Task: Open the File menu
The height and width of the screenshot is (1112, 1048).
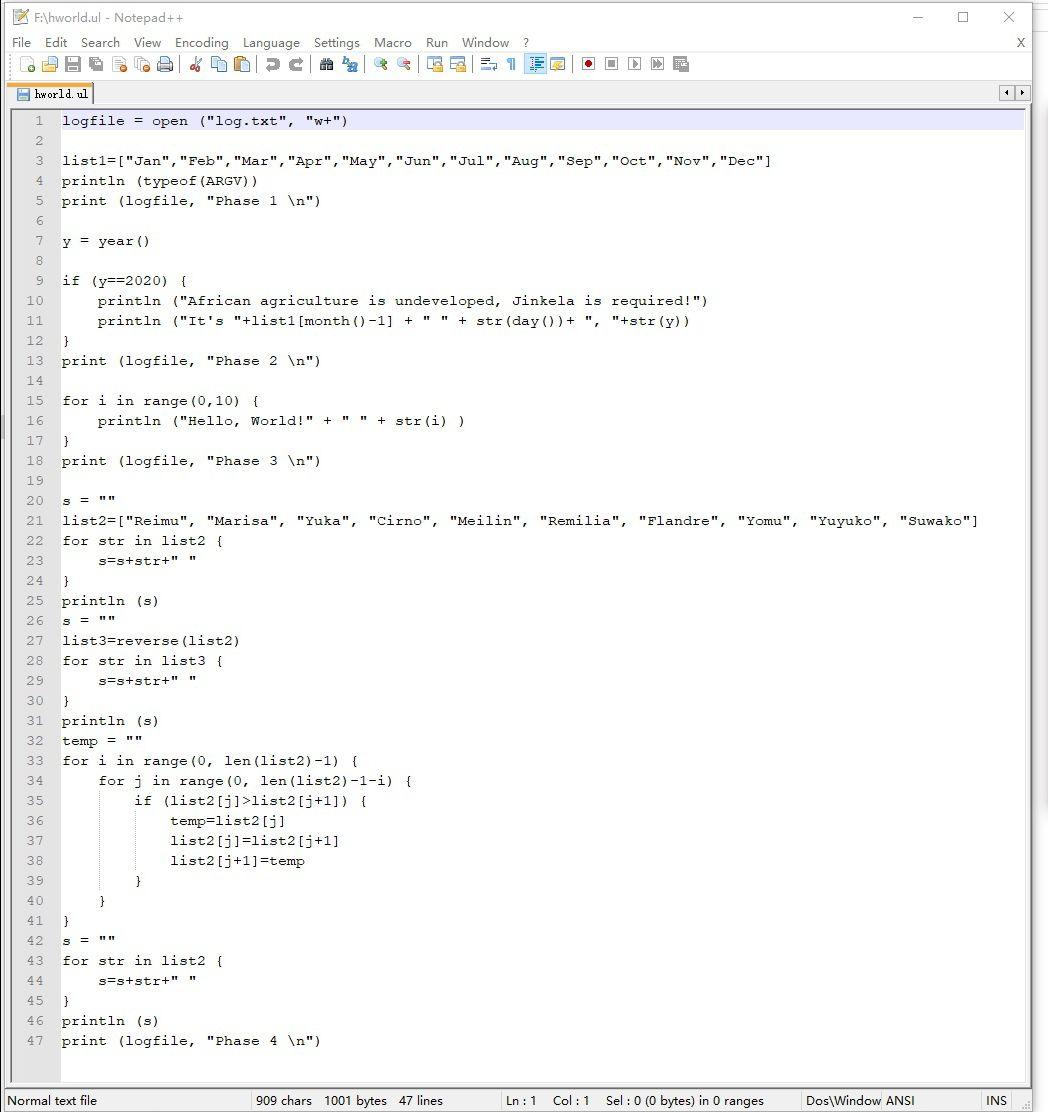Action: pos(21,43)
